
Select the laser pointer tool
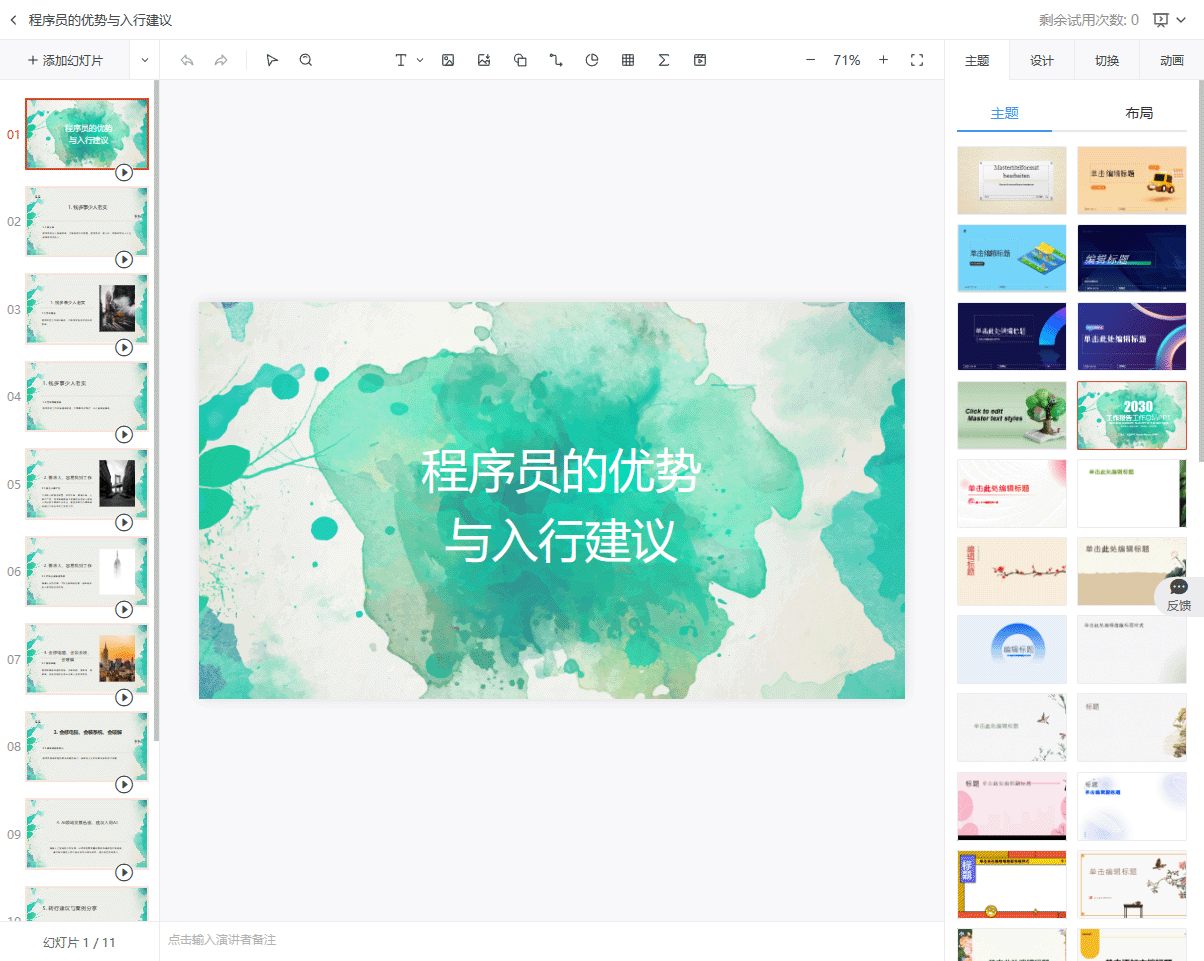click(x=272, y=60)
